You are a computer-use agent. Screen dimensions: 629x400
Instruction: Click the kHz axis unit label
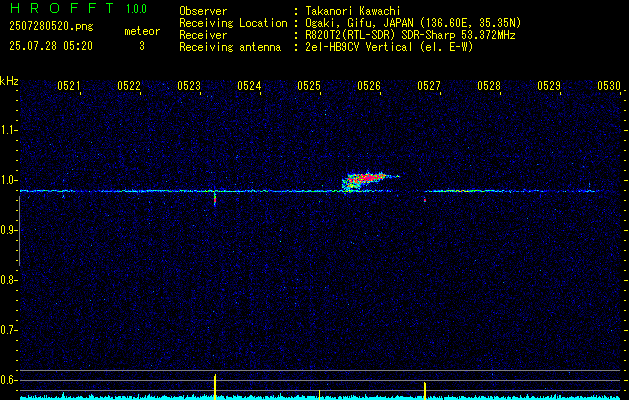(x=9, y=81)
